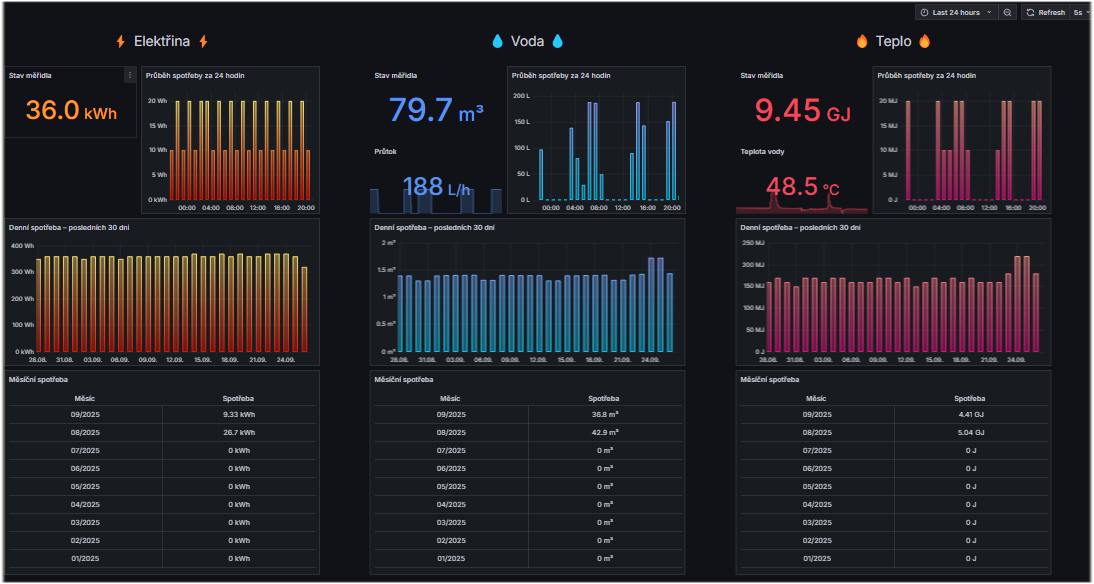This screenshot has height=584, width=1094.
Task: Click the Teplota vody panel title
Action: point(762,152)
